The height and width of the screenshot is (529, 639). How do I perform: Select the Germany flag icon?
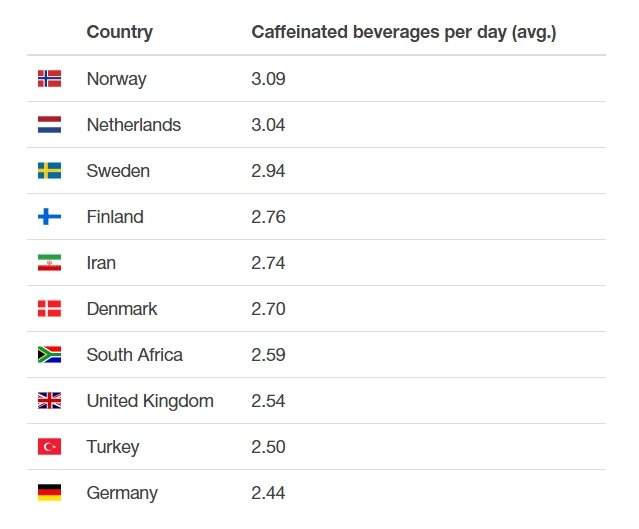[49, 493]
